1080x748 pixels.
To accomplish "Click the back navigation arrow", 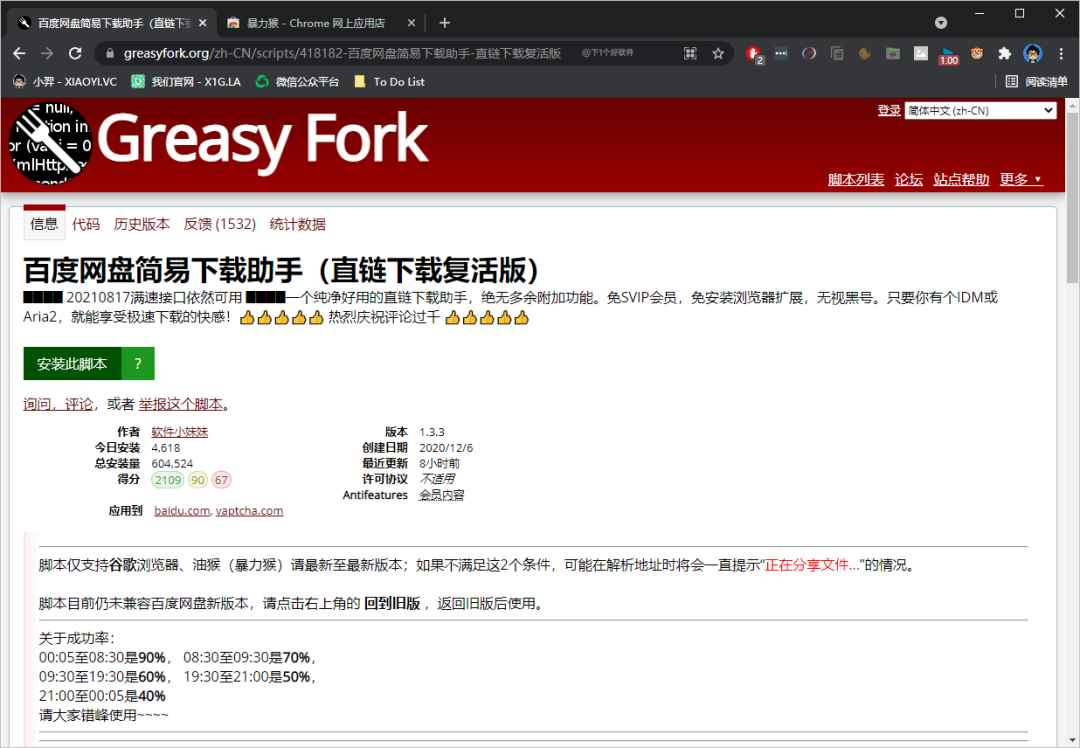I will (20, 54).
